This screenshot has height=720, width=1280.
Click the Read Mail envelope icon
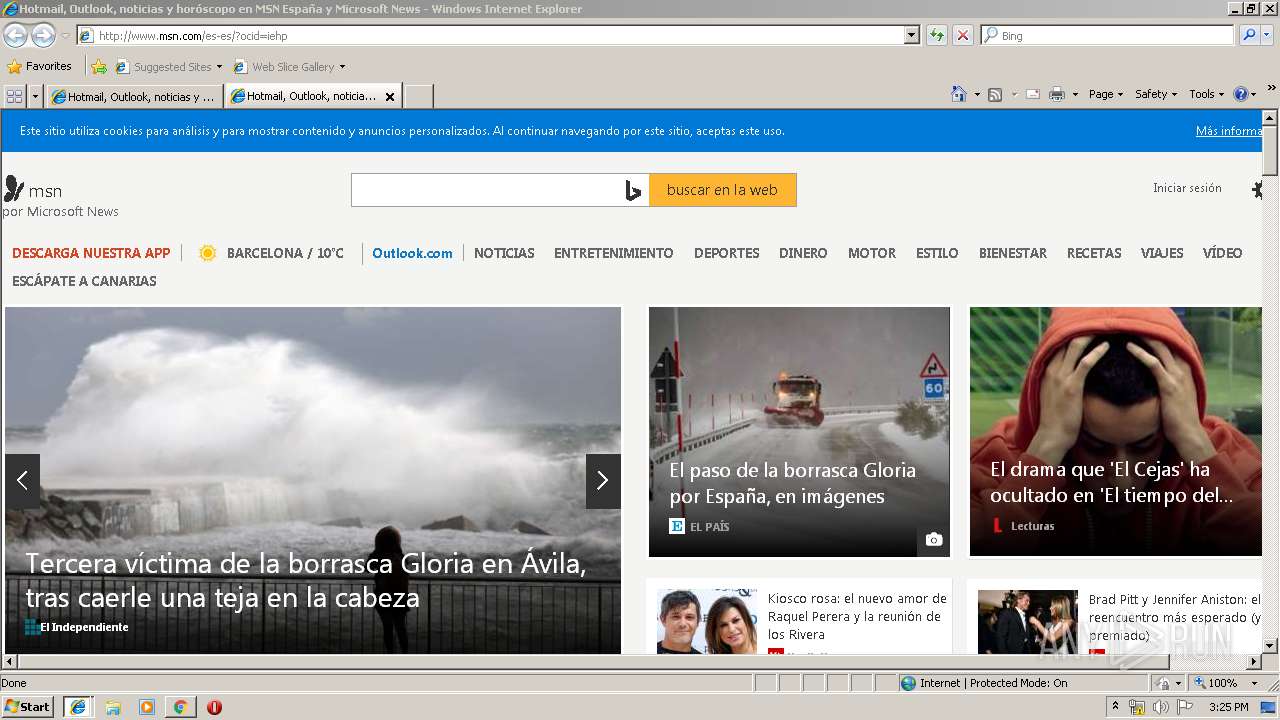point(1033,94)
